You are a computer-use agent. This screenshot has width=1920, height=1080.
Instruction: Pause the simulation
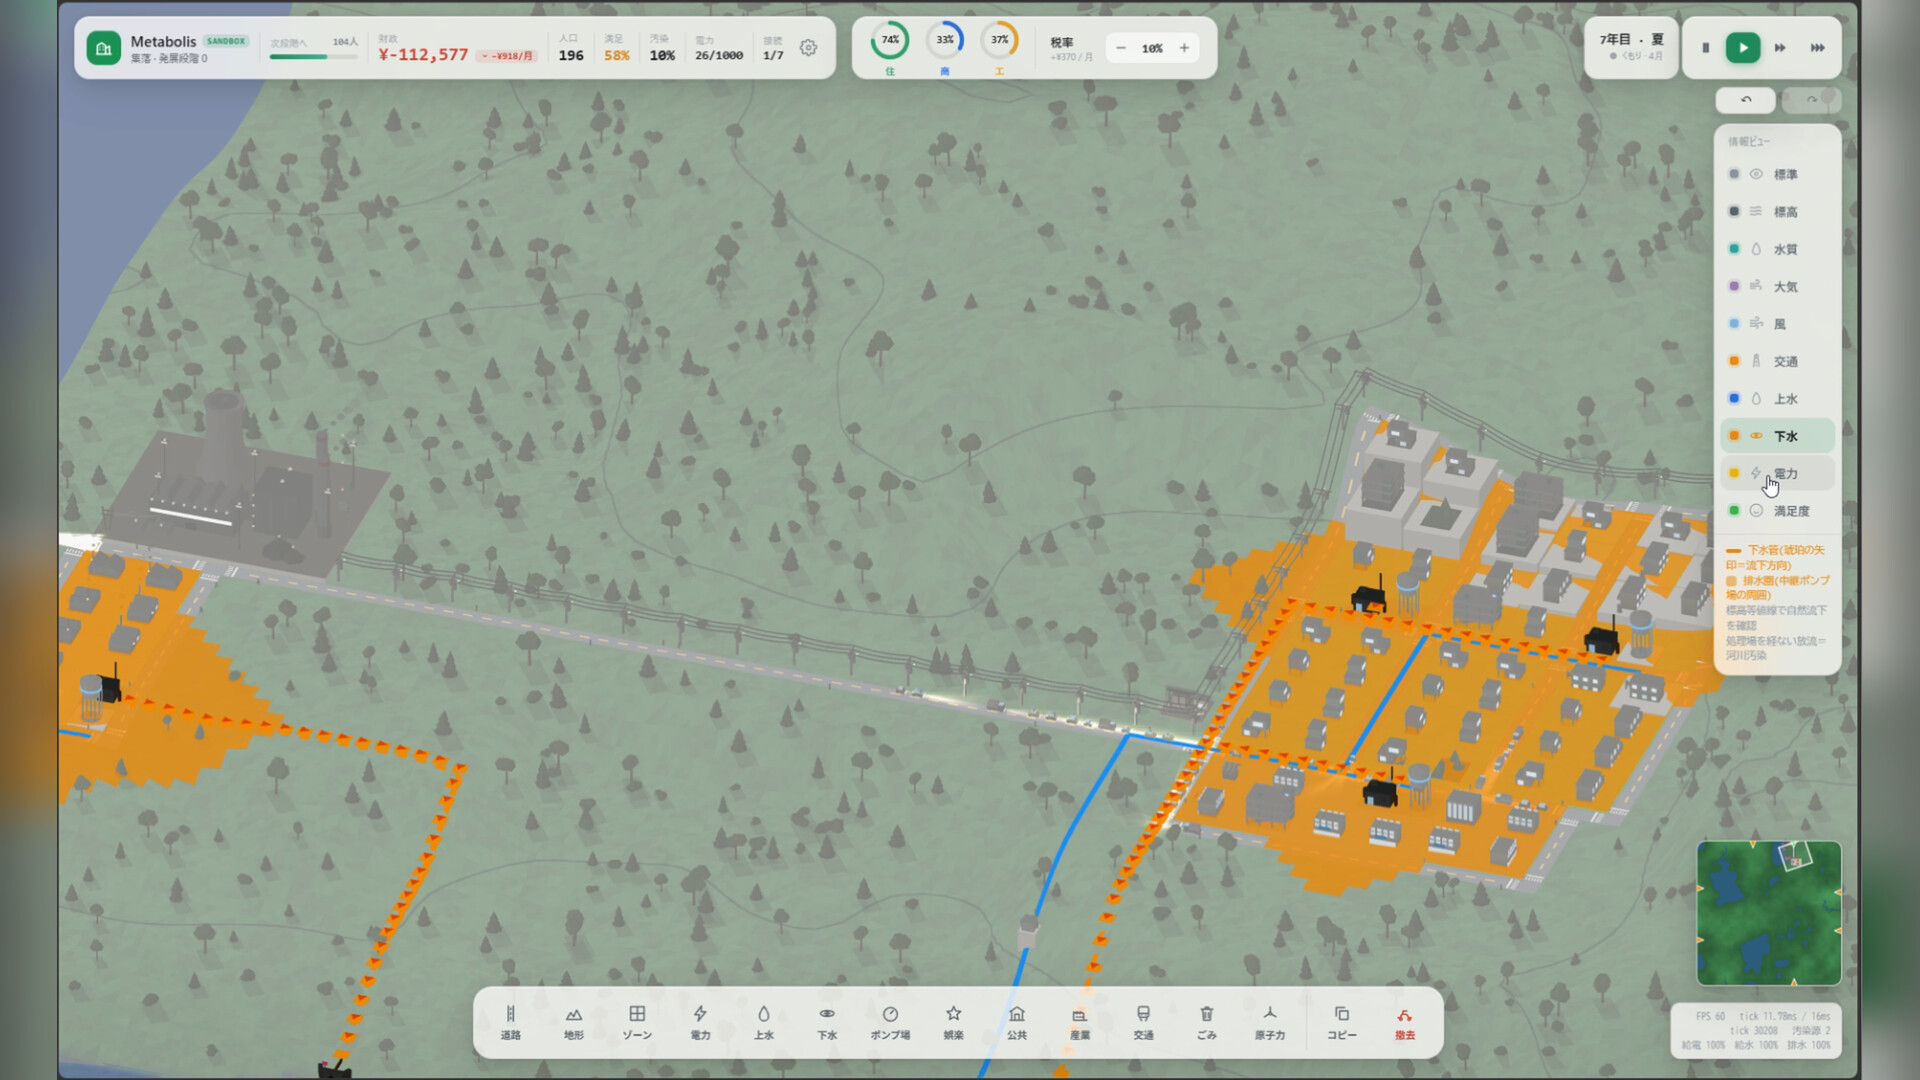click(x=1706, y=48)
